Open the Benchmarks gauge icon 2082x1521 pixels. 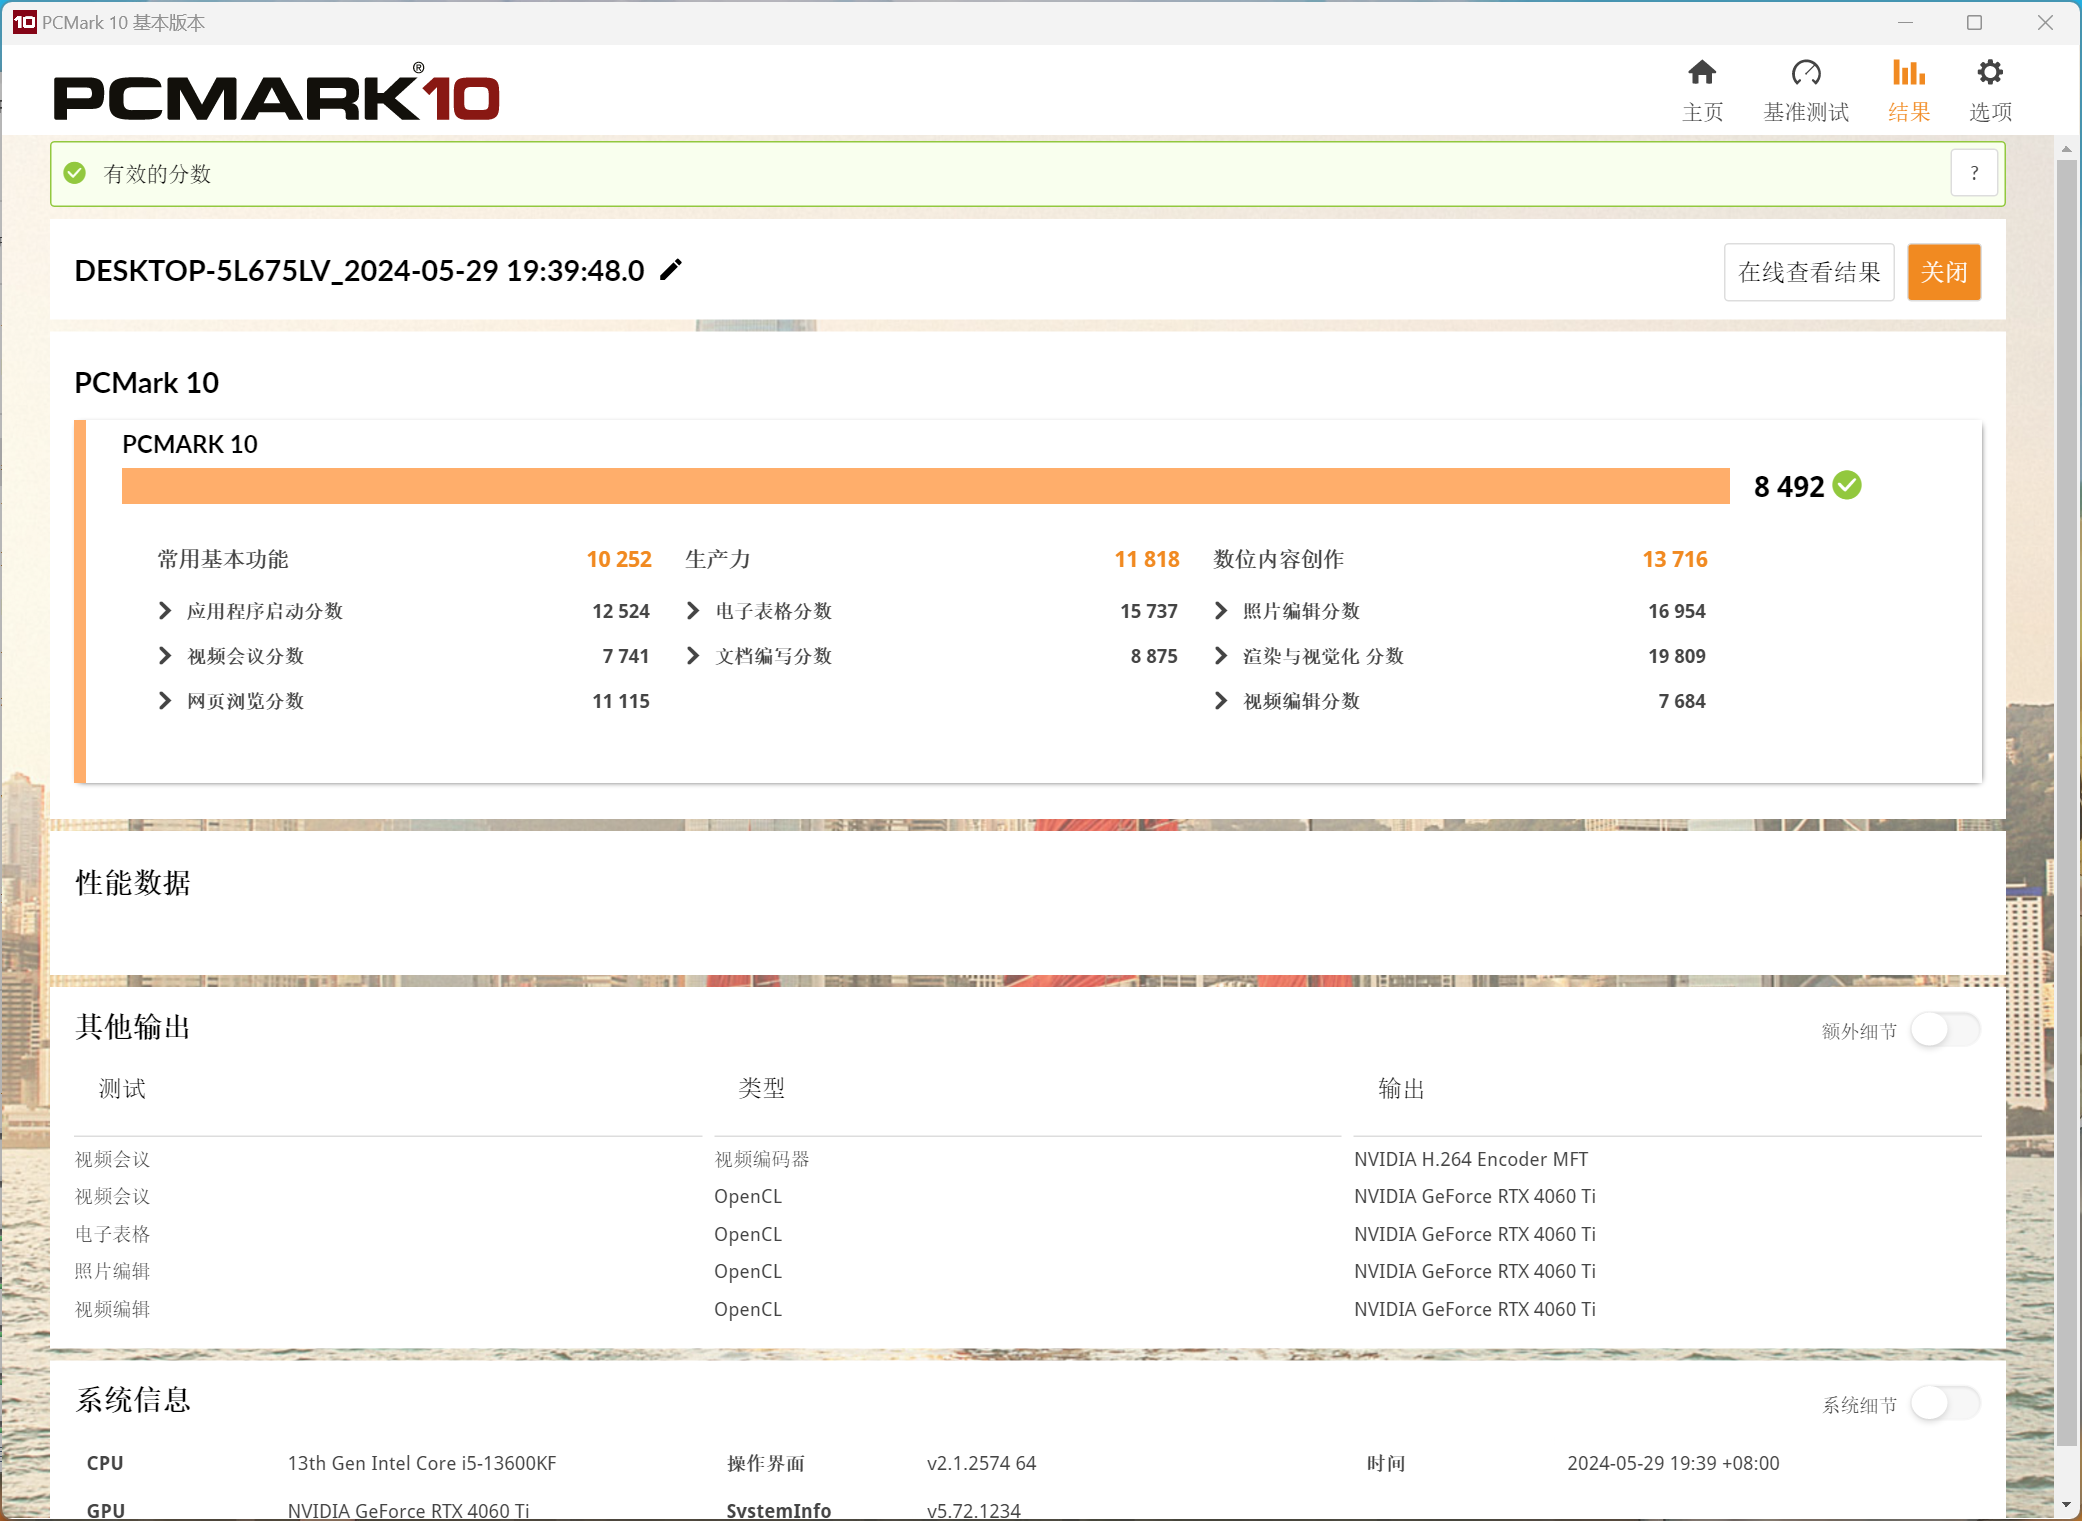1806,73
